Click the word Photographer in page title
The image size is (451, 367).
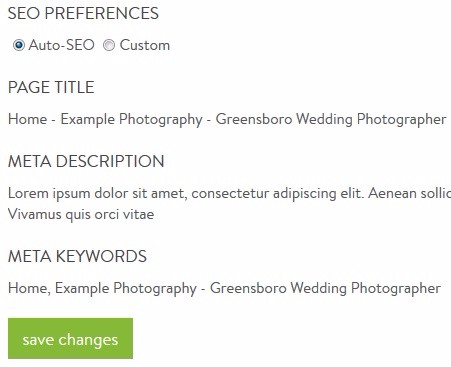point(401,120)
